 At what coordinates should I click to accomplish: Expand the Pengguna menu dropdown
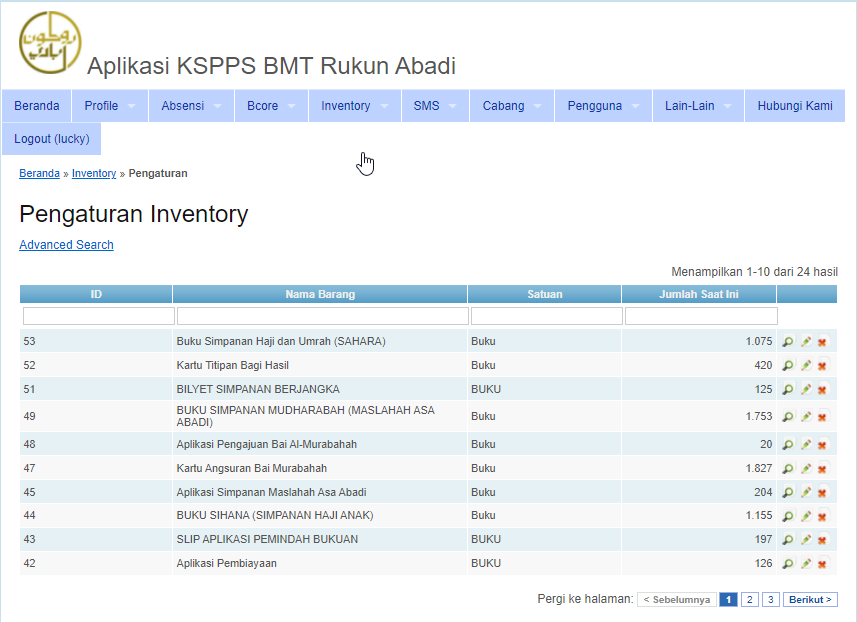(603, 105)
